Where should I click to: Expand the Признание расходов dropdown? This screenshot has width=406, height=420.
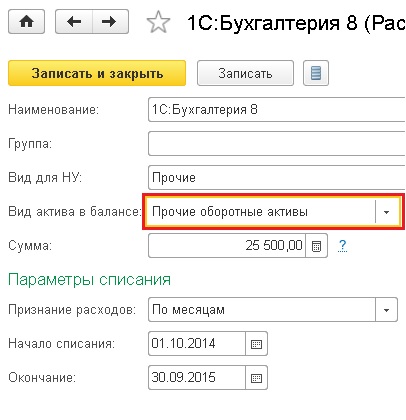[386, 310]
